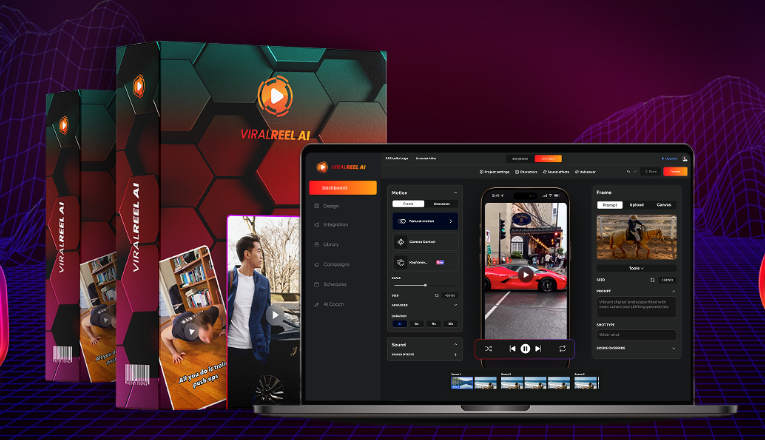Focus the seed value field in Frame panel
The height and width of the screenshot is (440, 765).
[x=667, y=280]
